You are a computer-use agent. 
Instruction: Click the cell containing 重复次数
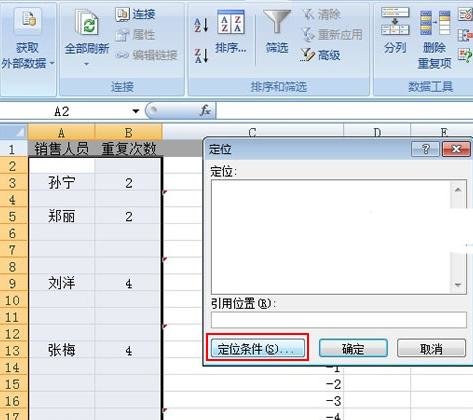[129, 149]
